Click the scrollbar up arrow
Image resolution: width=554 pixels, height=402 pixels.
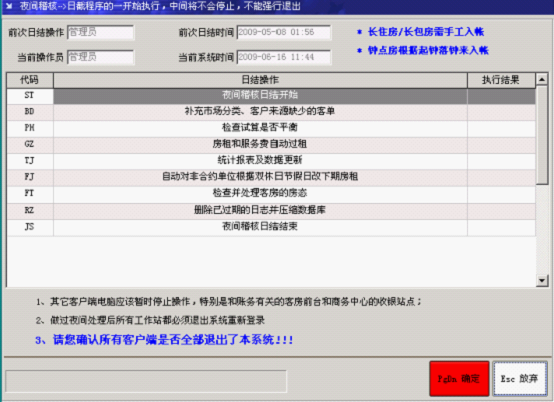542,79
